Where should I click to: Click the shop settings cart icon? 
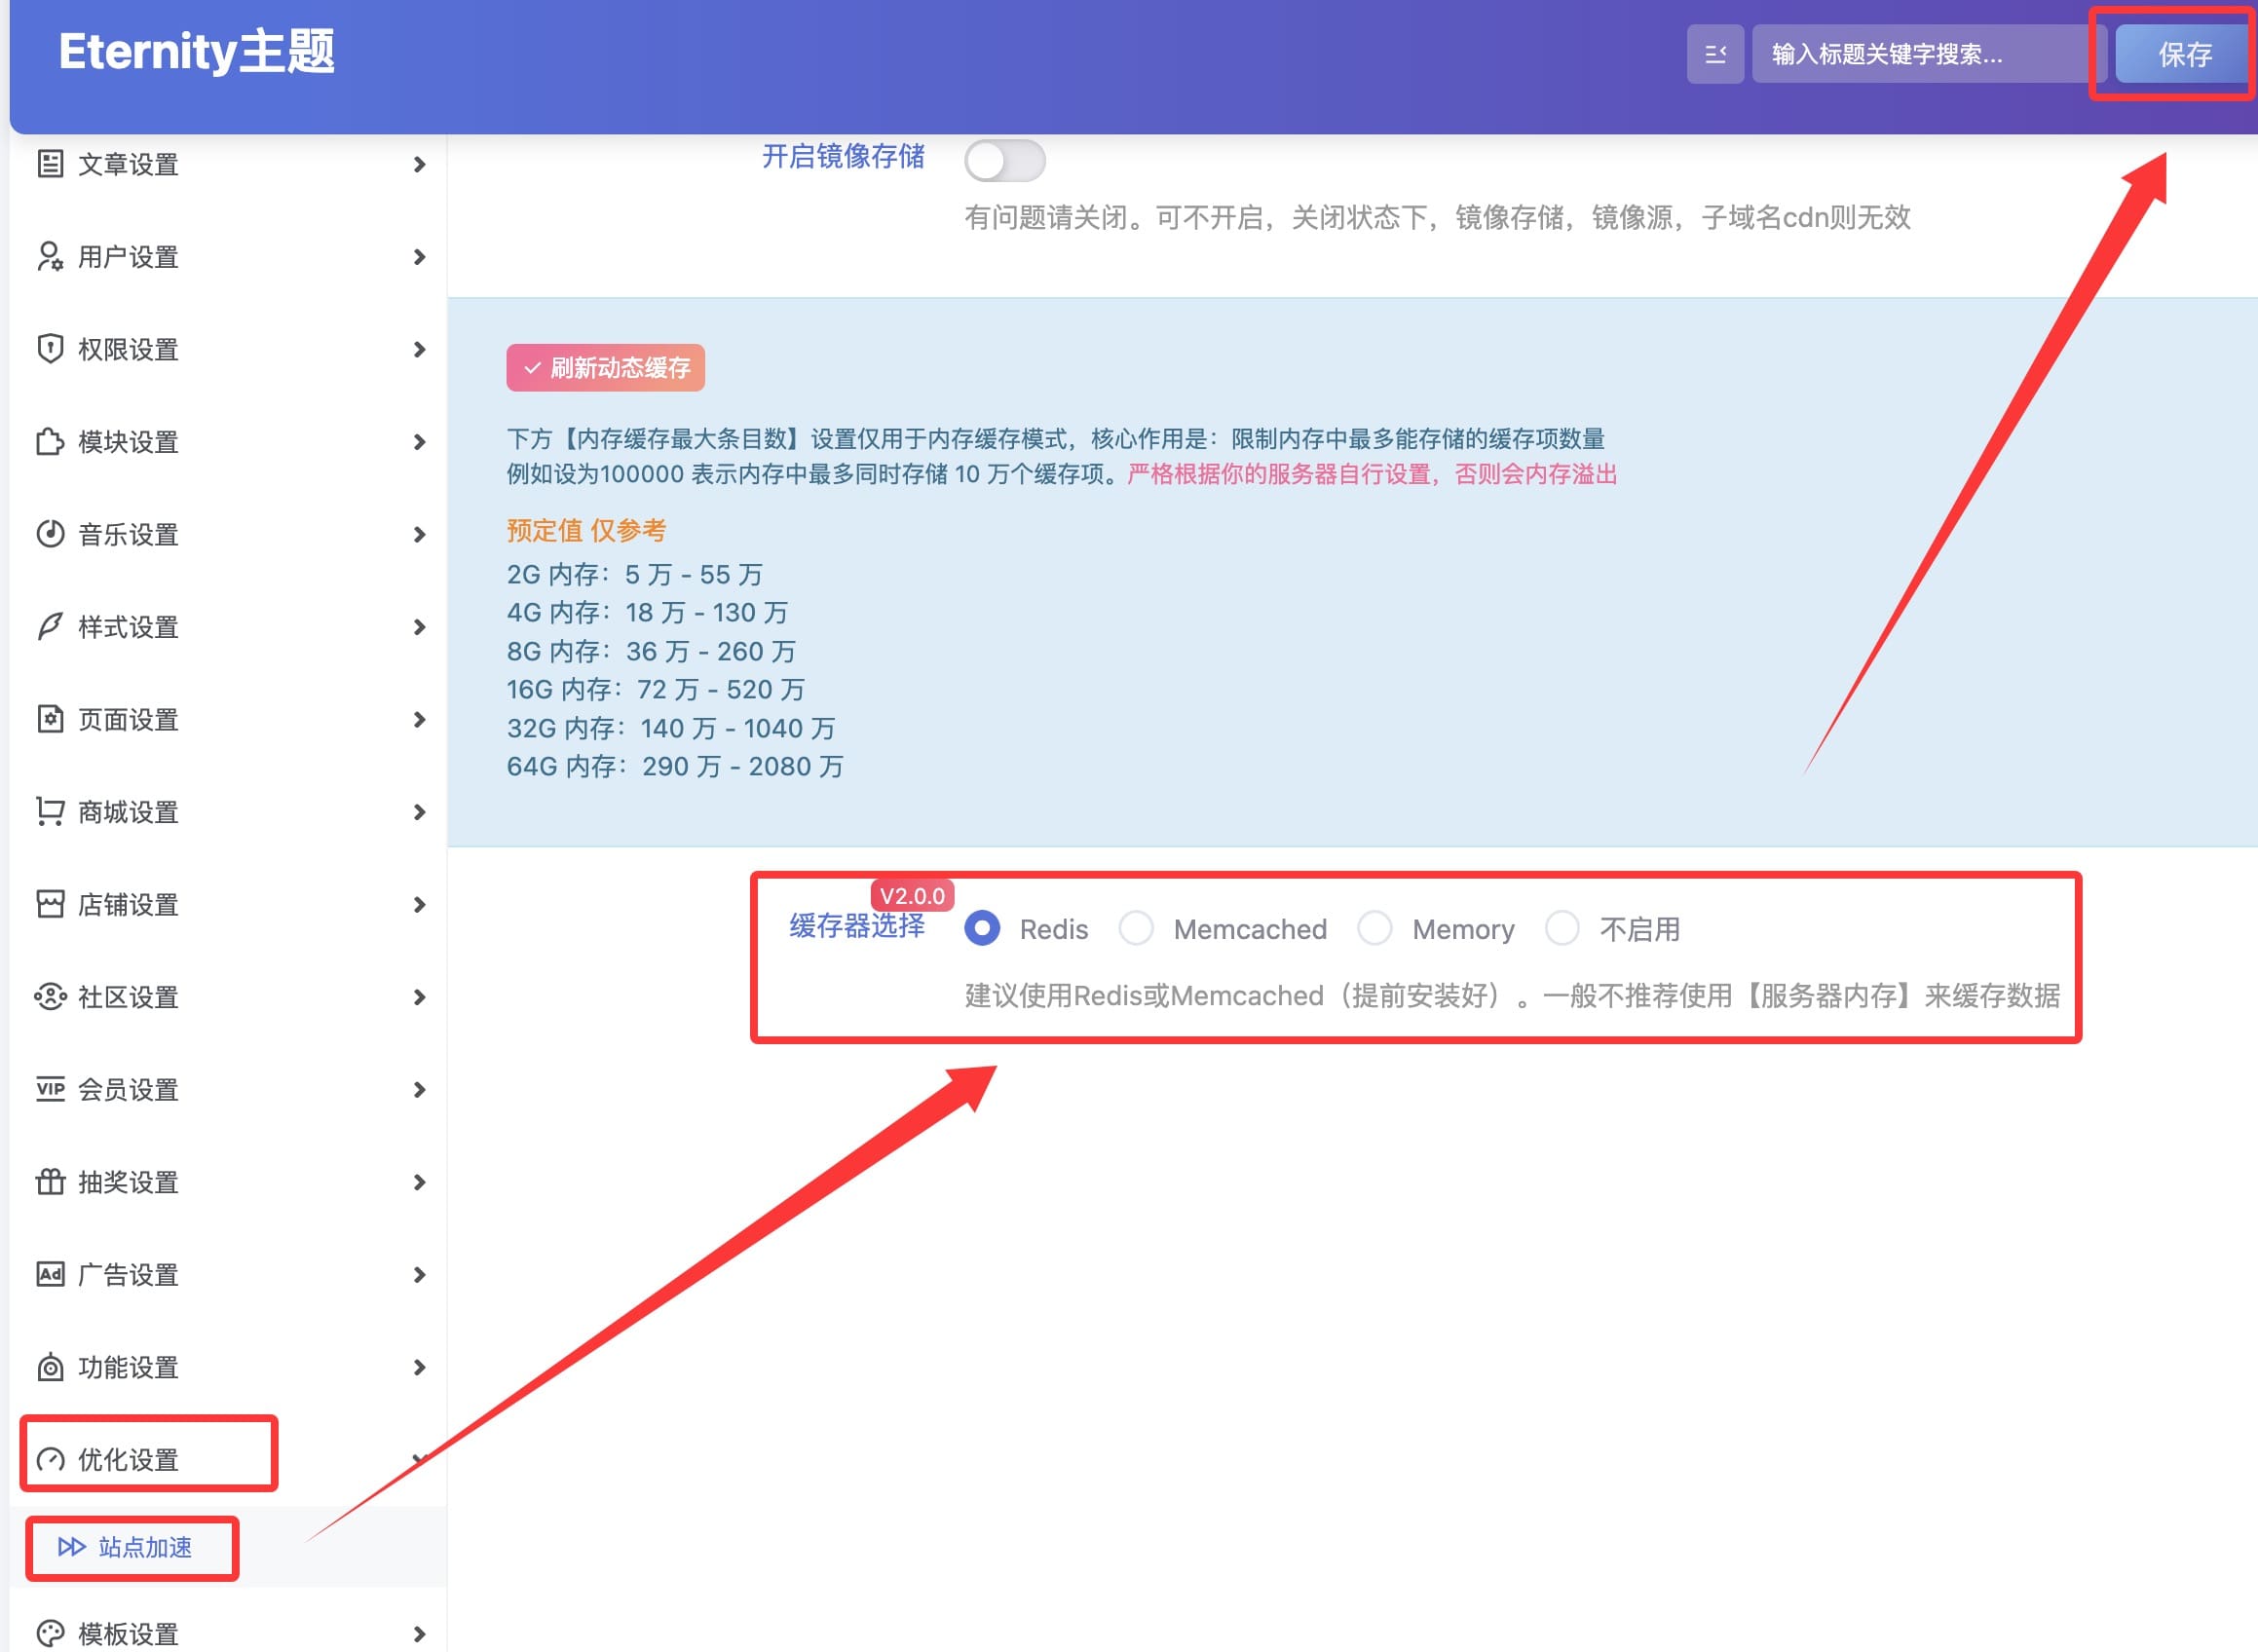(x=50, y=812)
